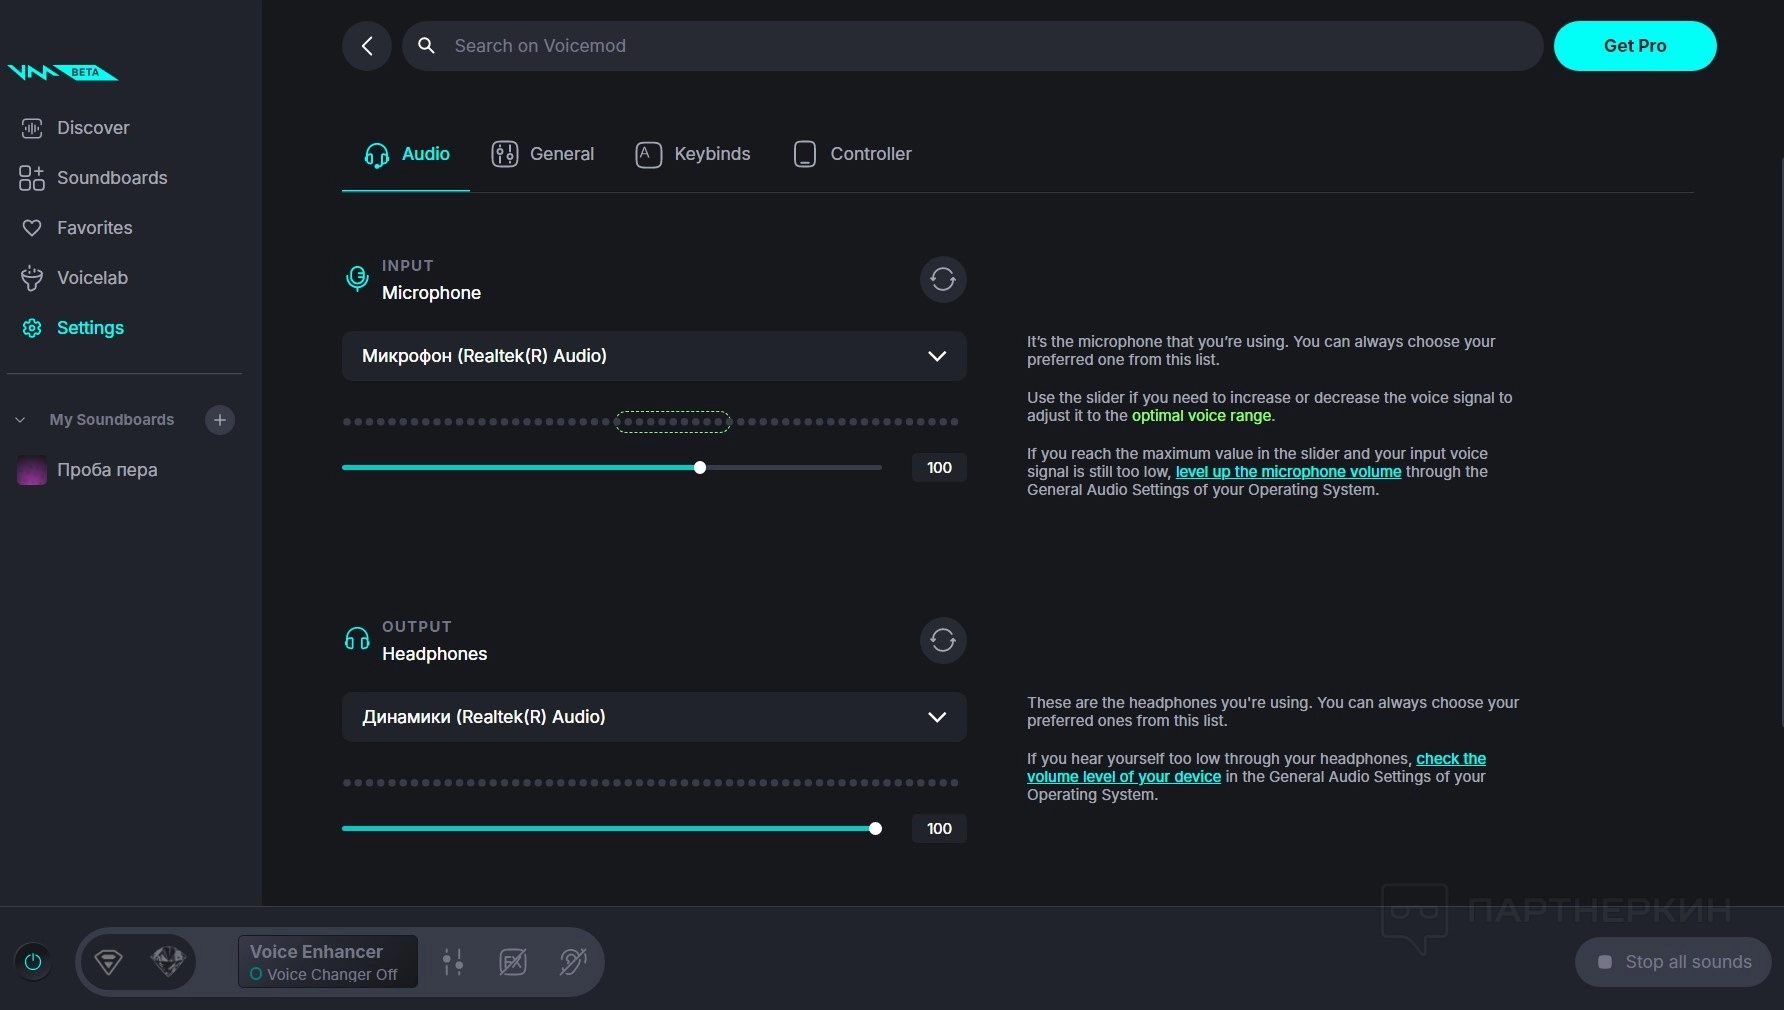Click the Search on Voicemod field
The height and width of the screenshot is (1010, 1784).
970,46
